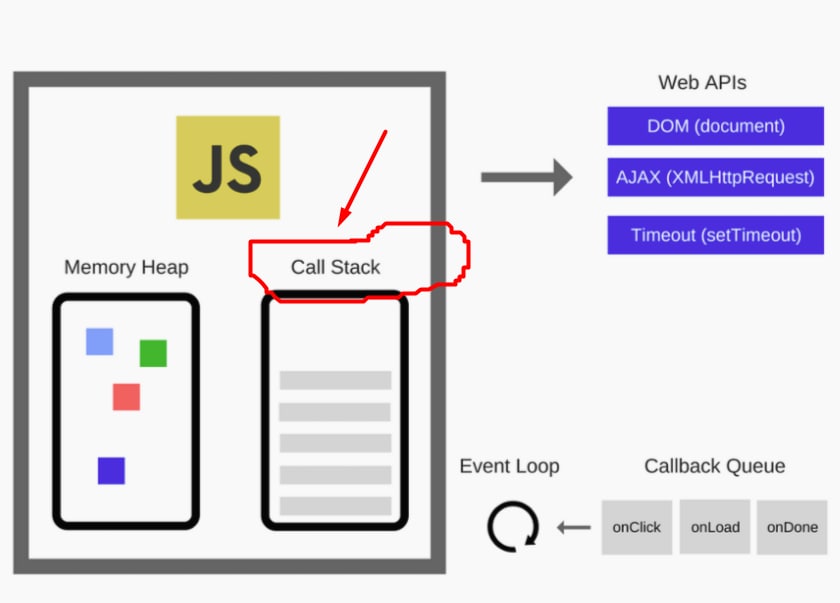Select the AJAX (XMLHttpRequest) box

716,177
